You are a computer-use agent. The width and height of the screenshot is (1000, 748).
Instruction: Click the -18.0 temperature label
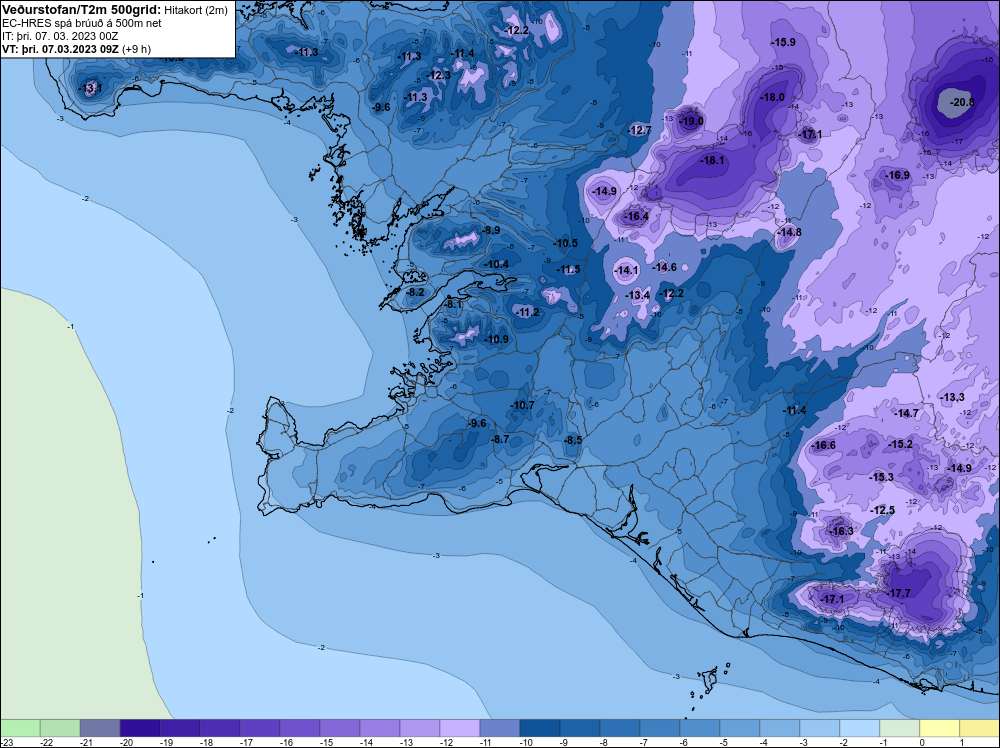point(772,97)
